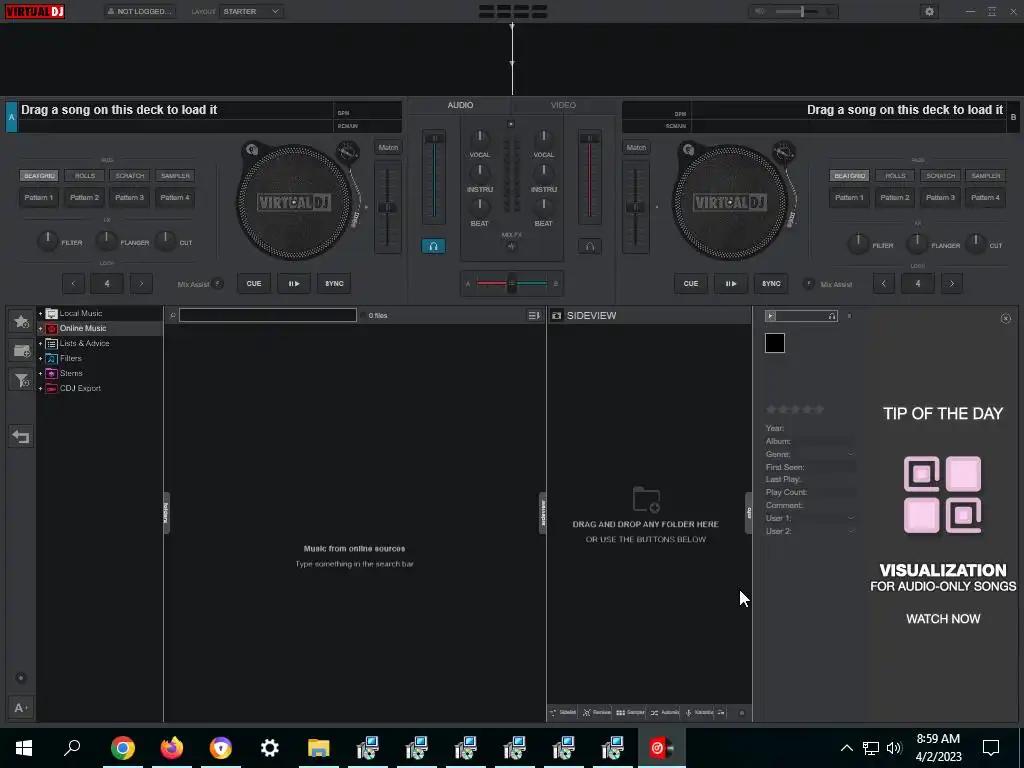The height and width of the screenshot is (768, 1024).
Task: Click black cover art square in info panel
Action: click(x=775, y=343)
